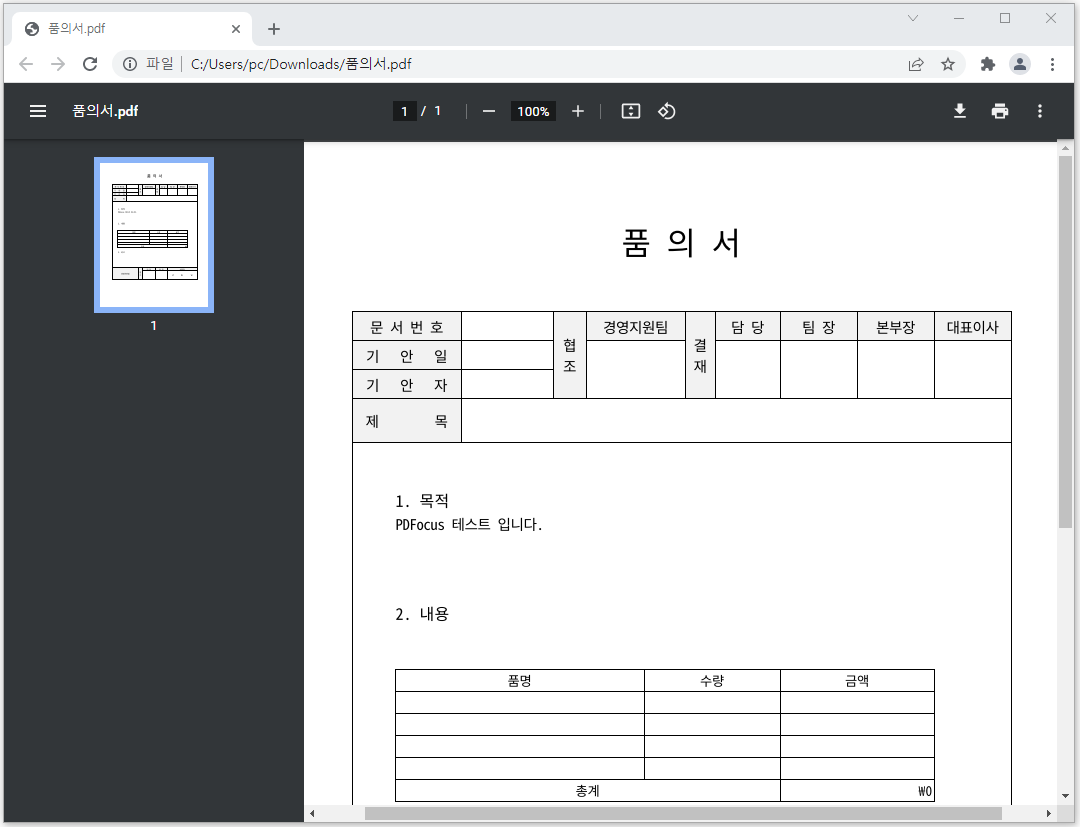Click the vertical scrollbar thumb
Image resolution: width=1080 pixels, height=827 pixels.
[x=1065, y=342]
